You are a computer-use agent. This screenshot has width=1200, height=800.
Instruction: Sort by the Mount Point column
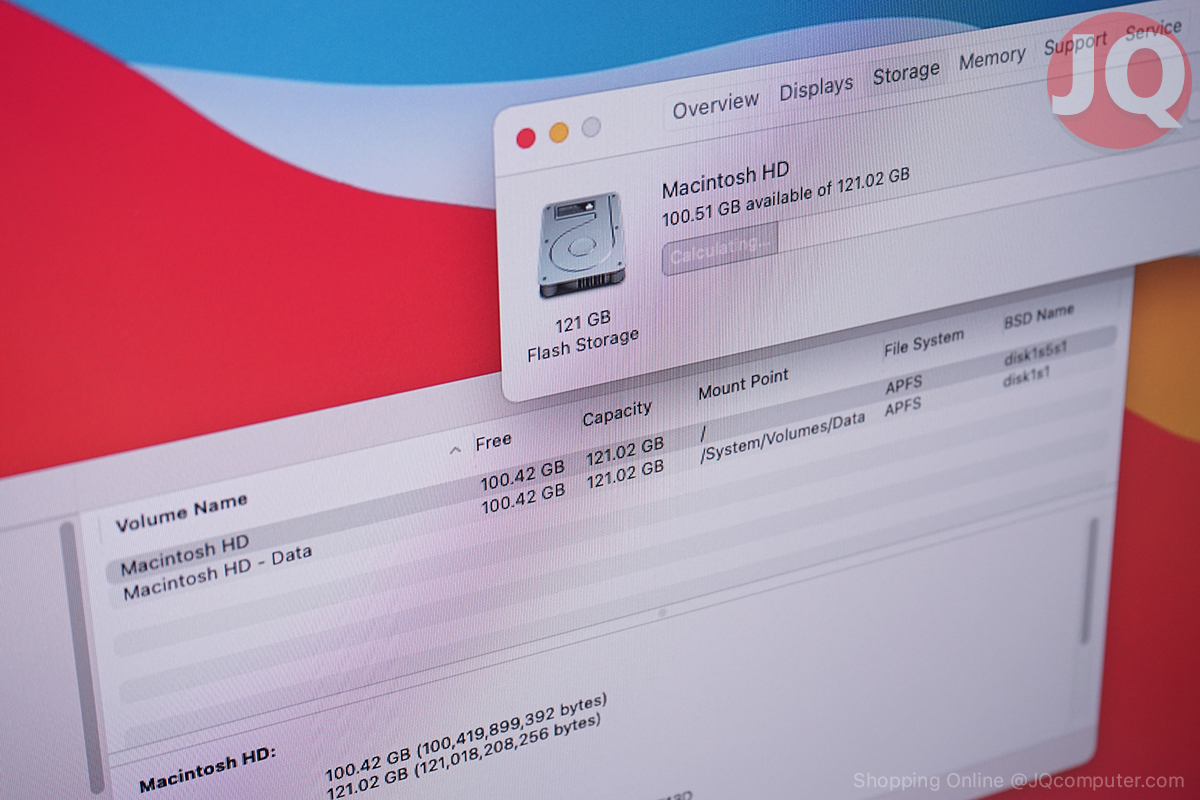pos(743,384)
